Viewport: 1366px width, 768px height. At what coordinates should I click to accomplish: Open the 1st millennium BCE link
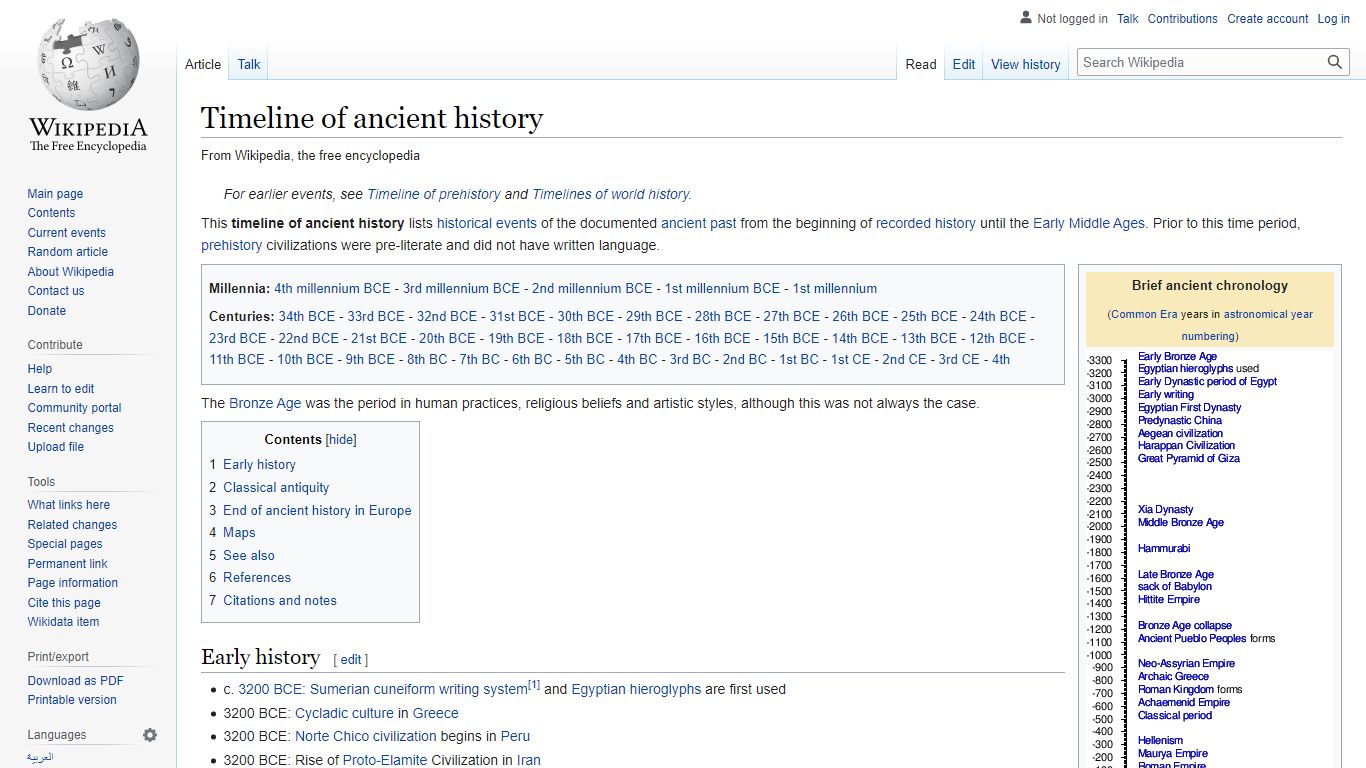(x=722, y=288)
